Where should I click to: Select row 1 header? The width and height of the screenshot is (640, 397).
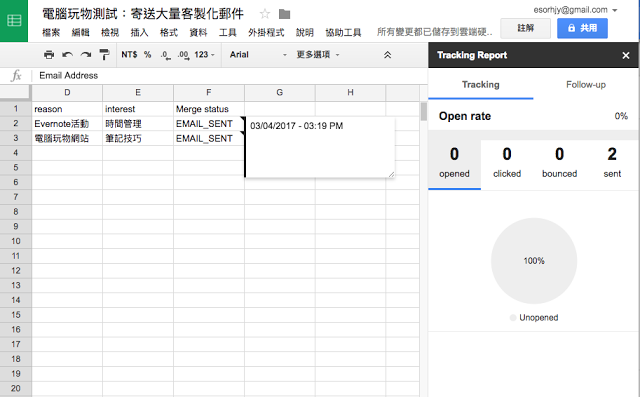coord(16,109)
